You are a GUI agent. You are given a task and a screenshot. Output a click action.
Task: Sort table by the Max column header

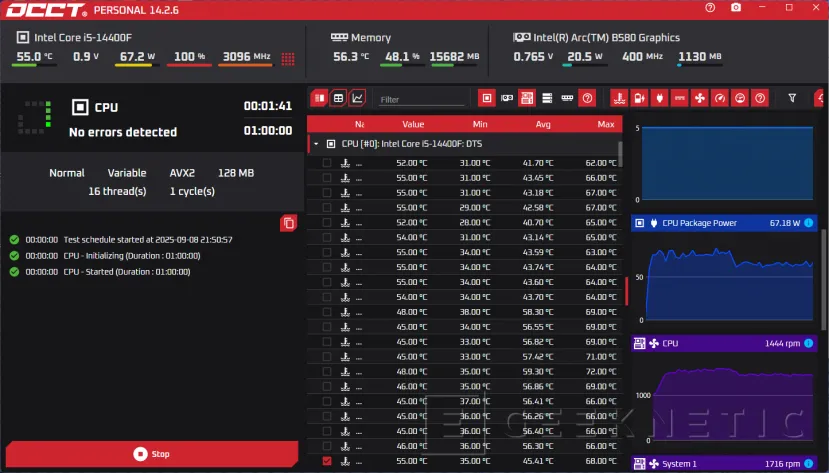(605, 125)
